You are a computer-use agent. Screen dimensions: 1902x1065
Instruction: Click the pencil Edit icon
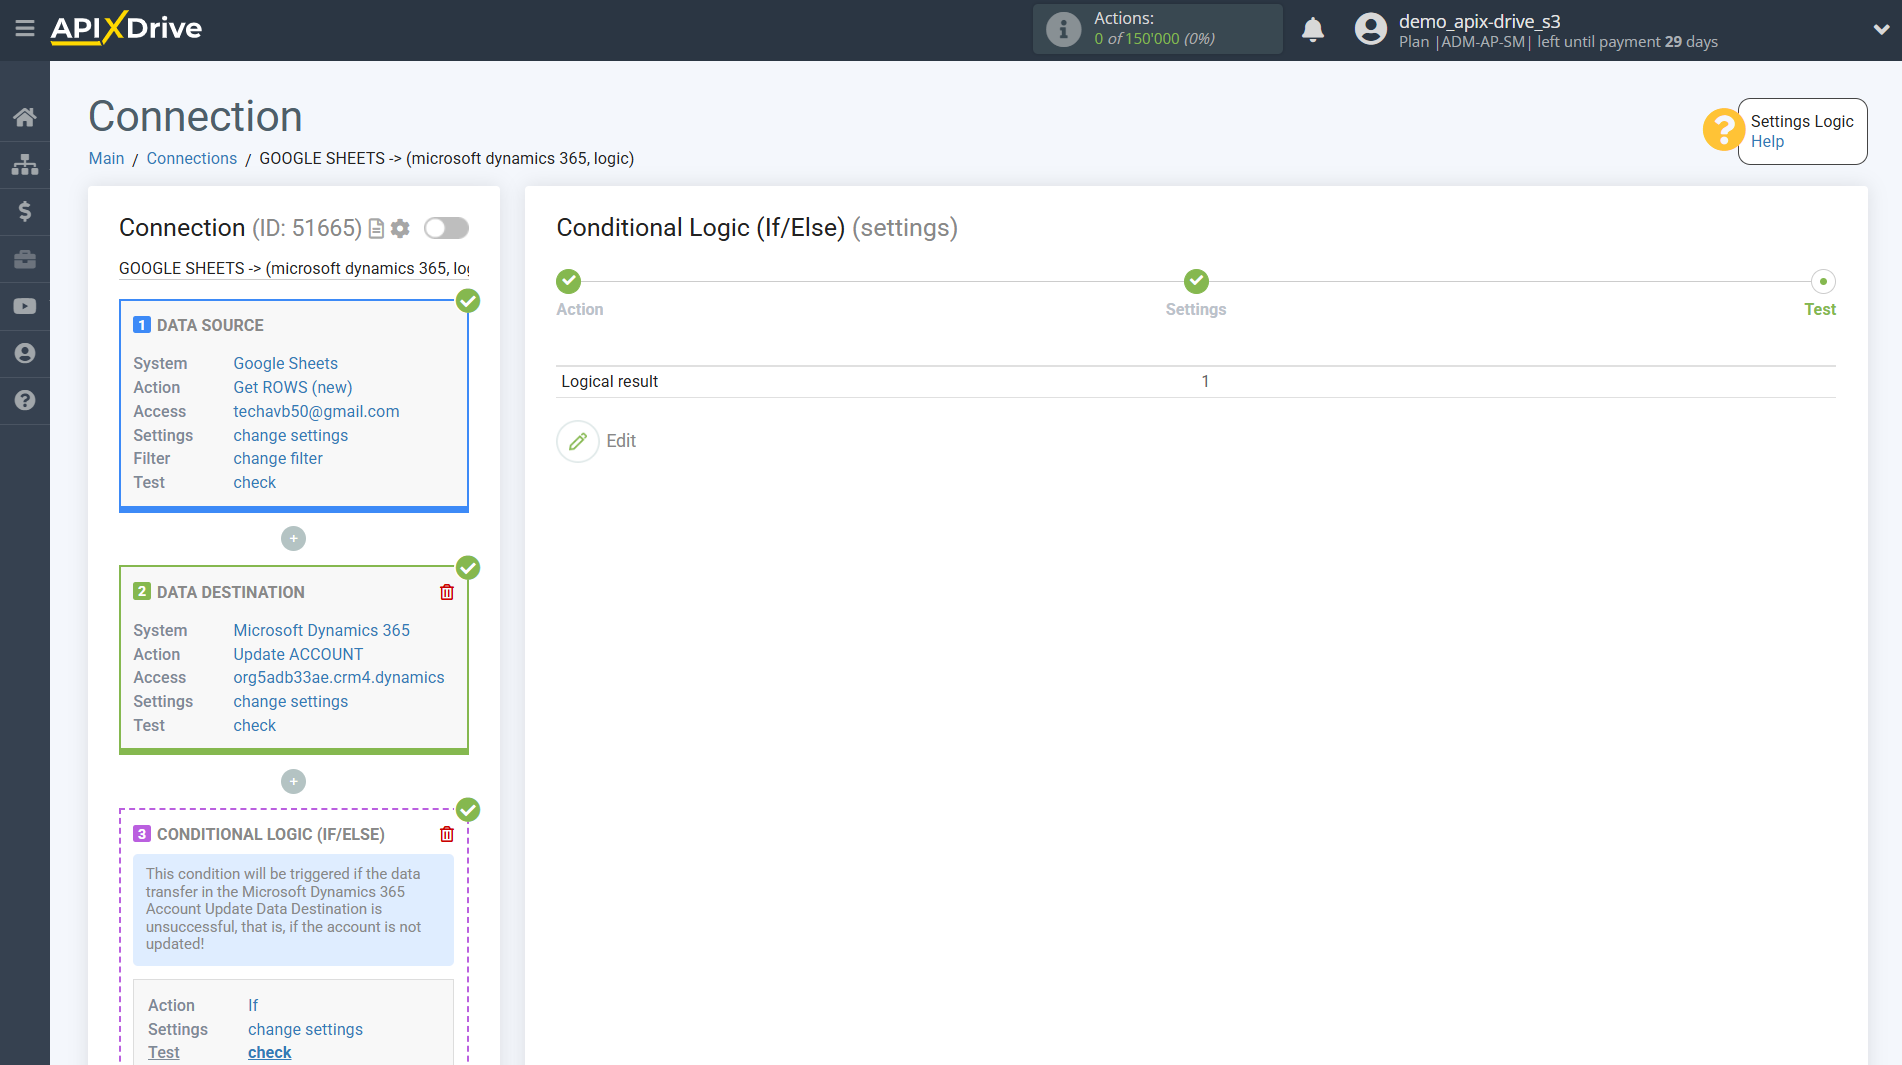(578, 441)
